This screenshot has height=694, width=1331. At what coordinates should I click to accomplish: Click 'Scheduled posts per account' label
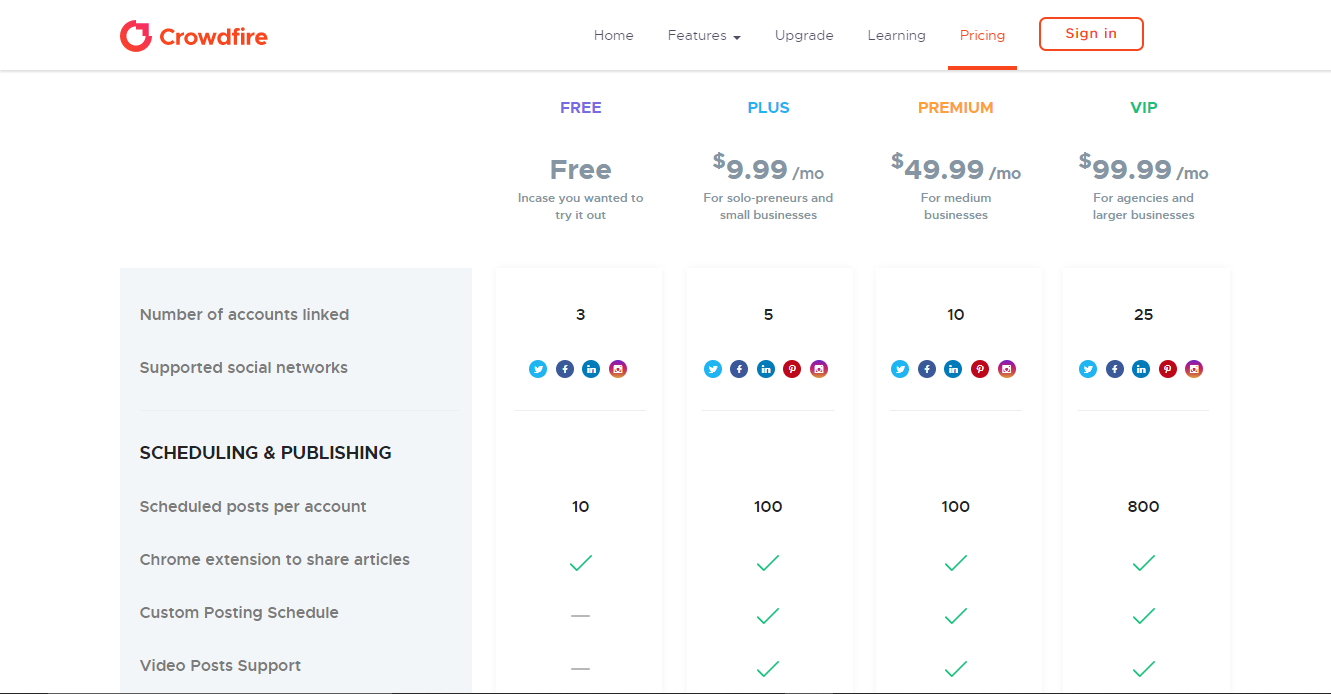click(253, 507)
